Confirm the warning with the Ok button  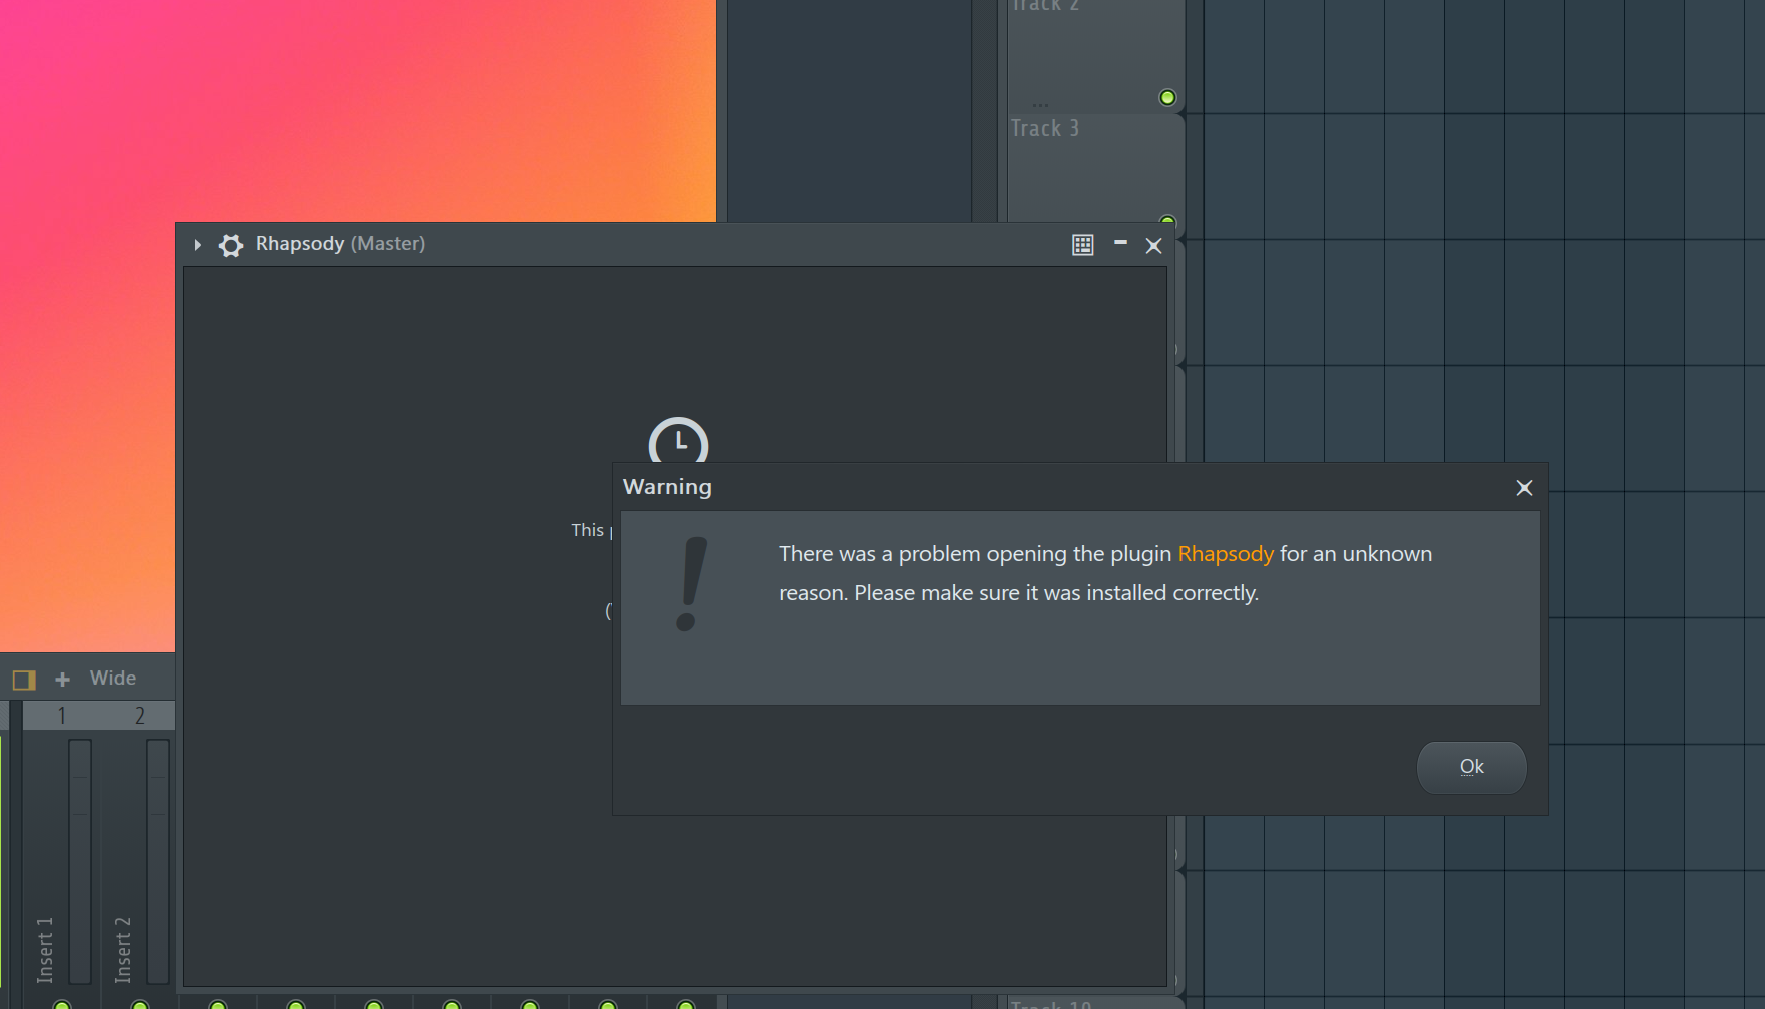tap(1471, 767)
